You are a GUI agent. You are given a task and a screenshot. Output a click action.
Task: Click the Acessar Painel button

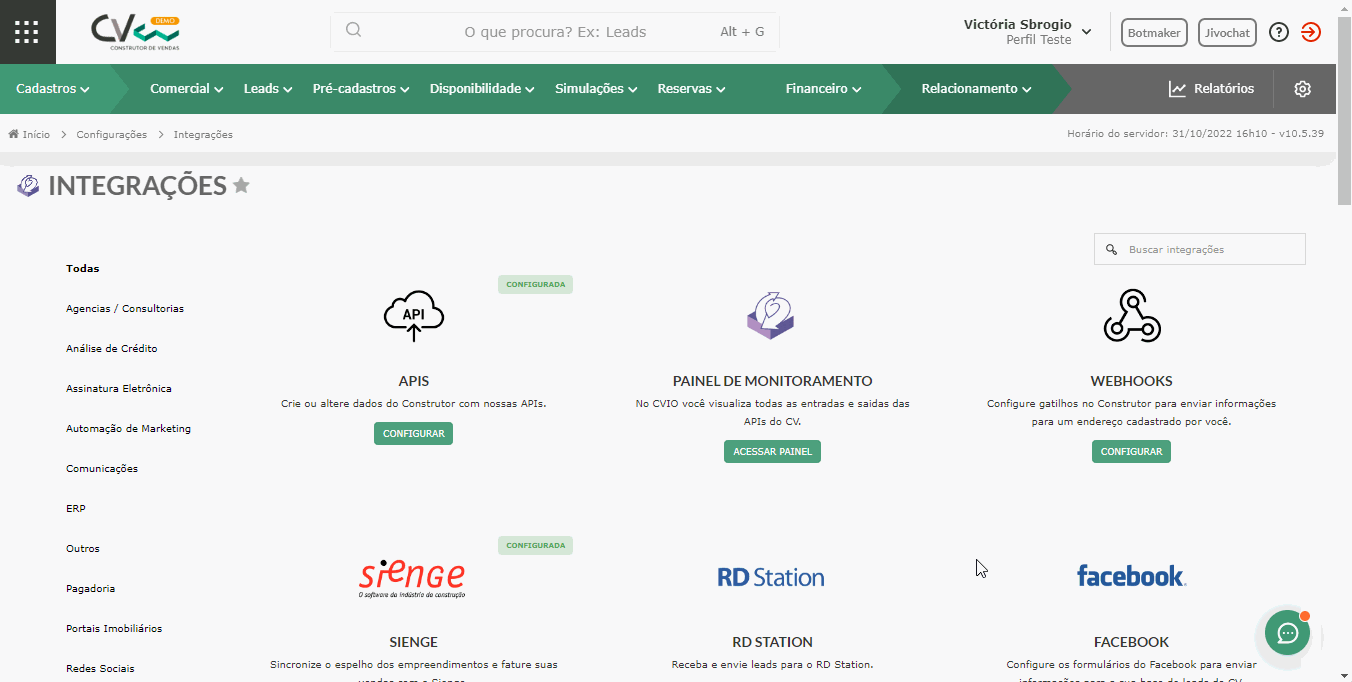pyautogui.click(x=772, y=451)
